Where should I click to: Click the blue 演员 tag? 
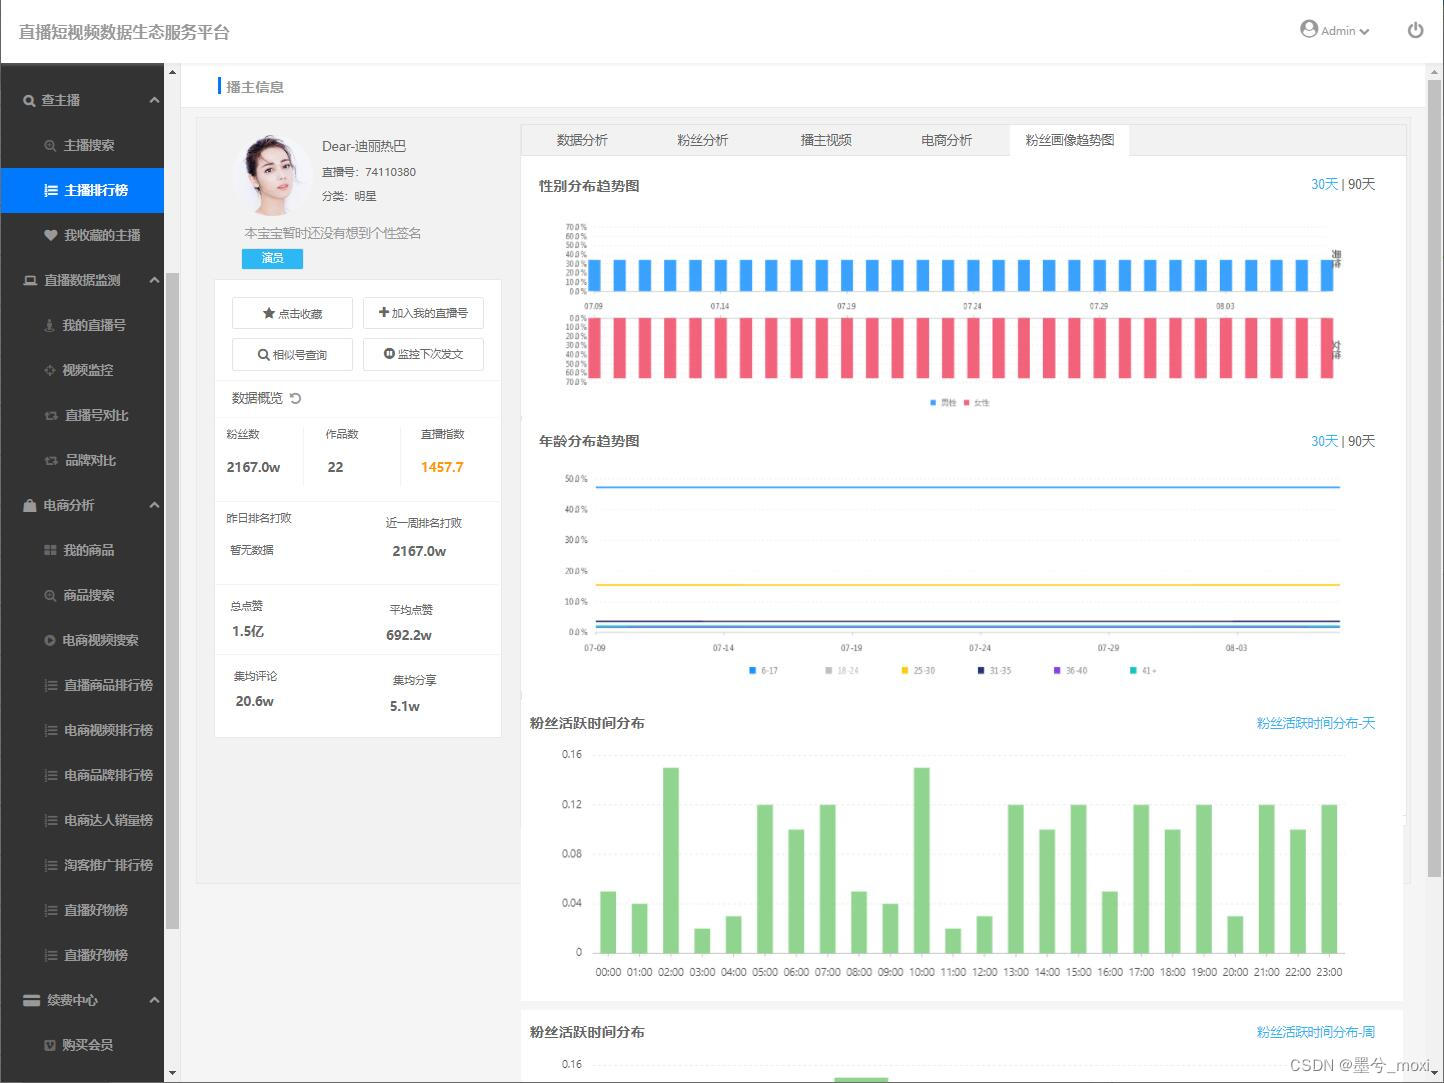click(x=272, y=258)
